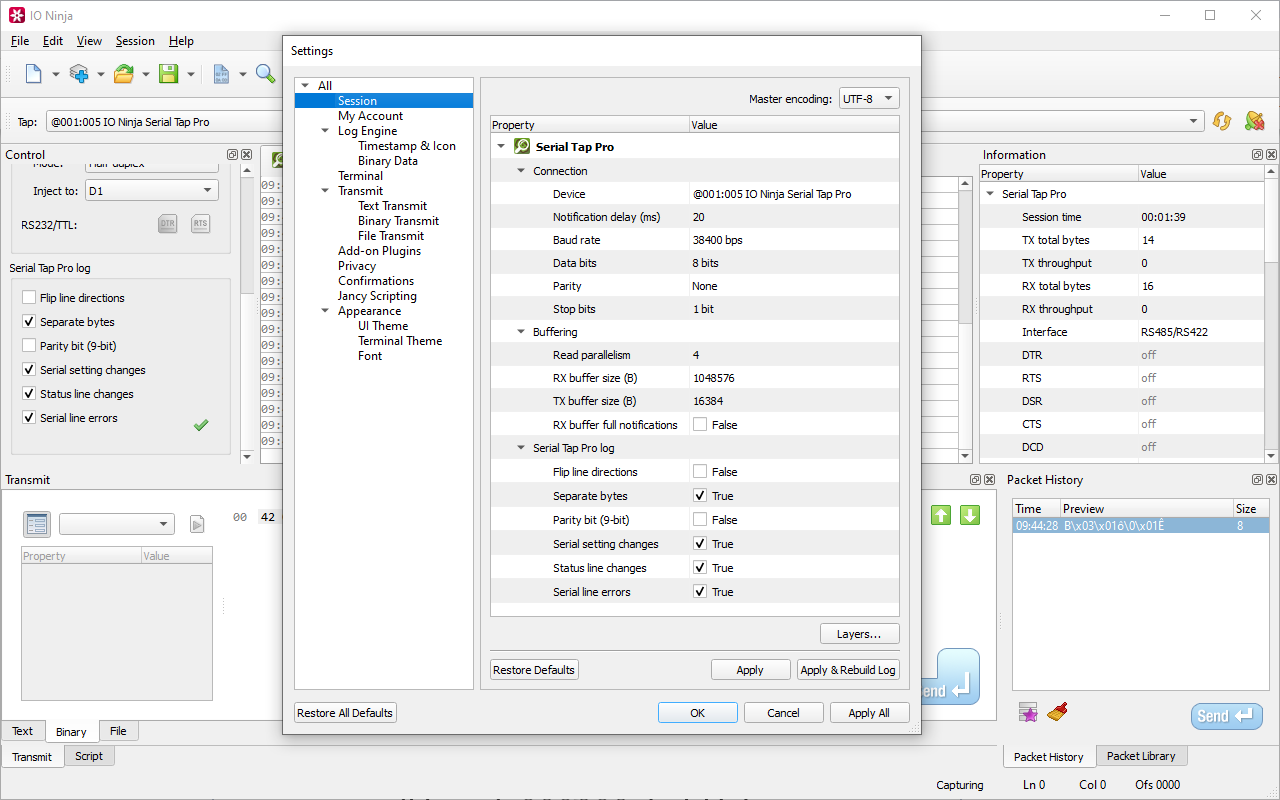The height and width of the screenshot is (800, 1280).
Task: Toggle Separate bytes checkbox in Control panel
Action: pyautogui.click(x=29, y=322)
